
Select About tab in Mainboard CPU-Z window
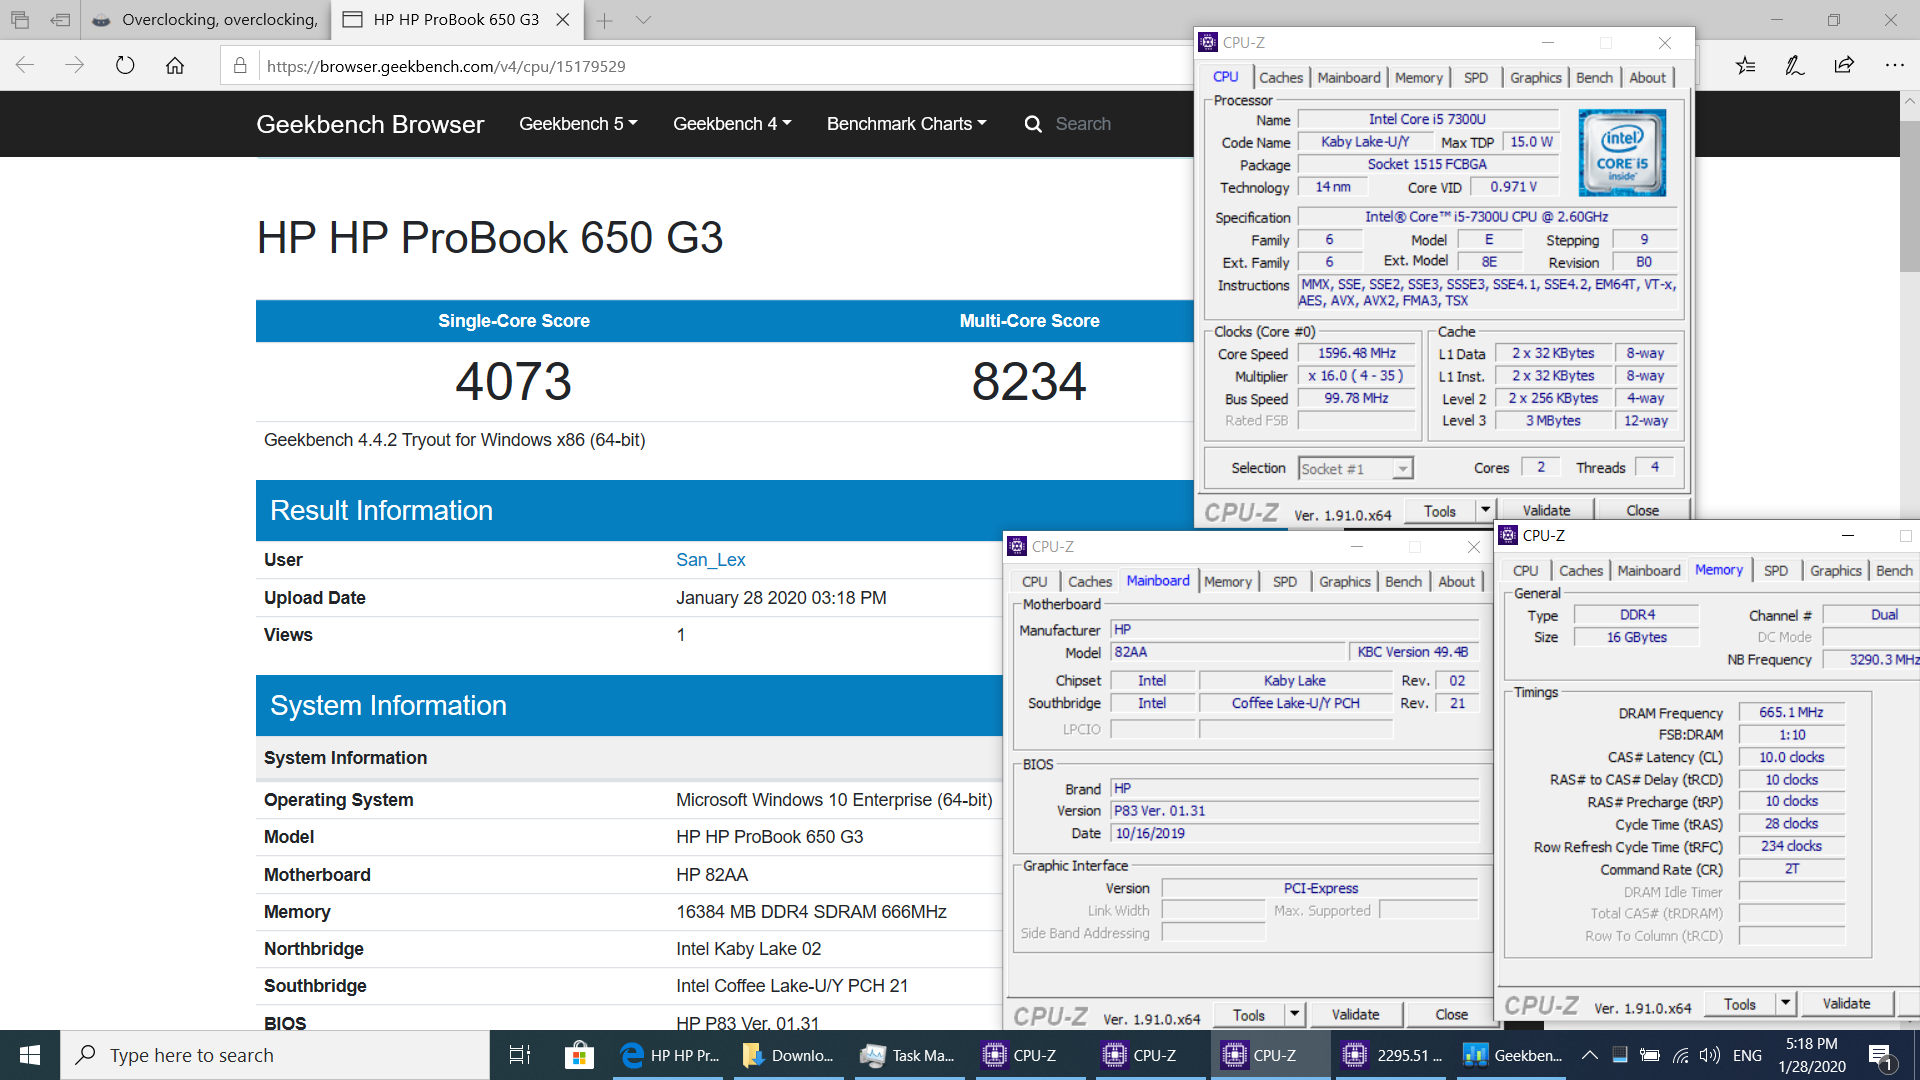[1456, 582]
